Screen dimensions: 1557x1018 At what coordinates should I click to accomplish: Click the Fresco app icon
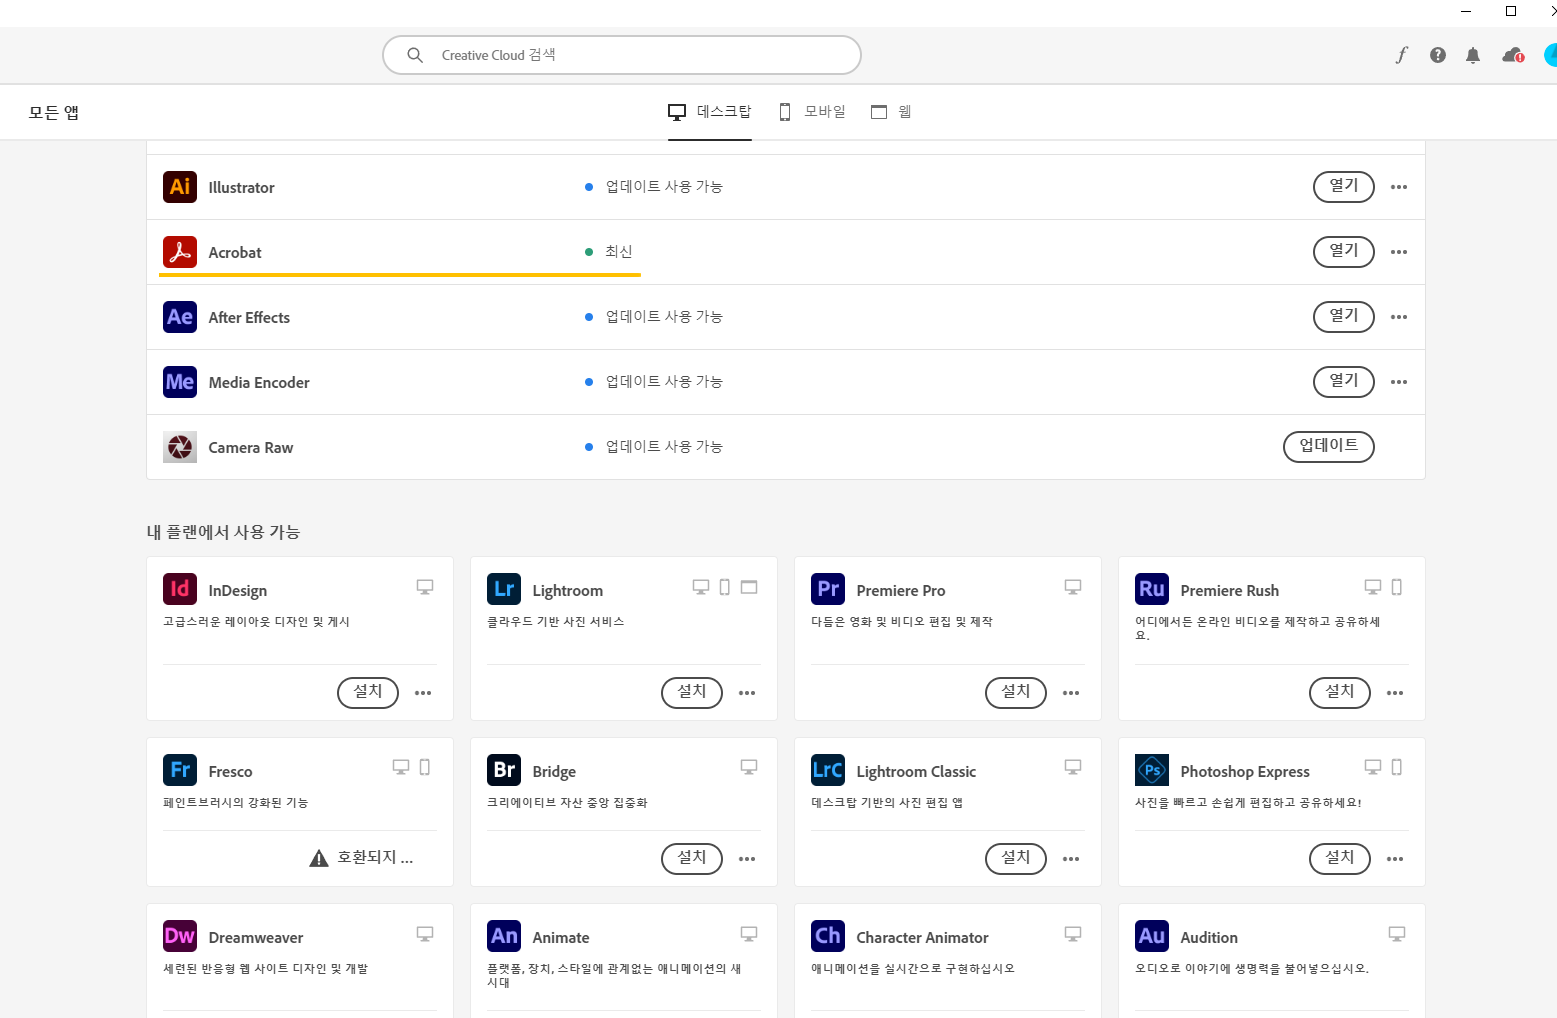coord(180,770)
